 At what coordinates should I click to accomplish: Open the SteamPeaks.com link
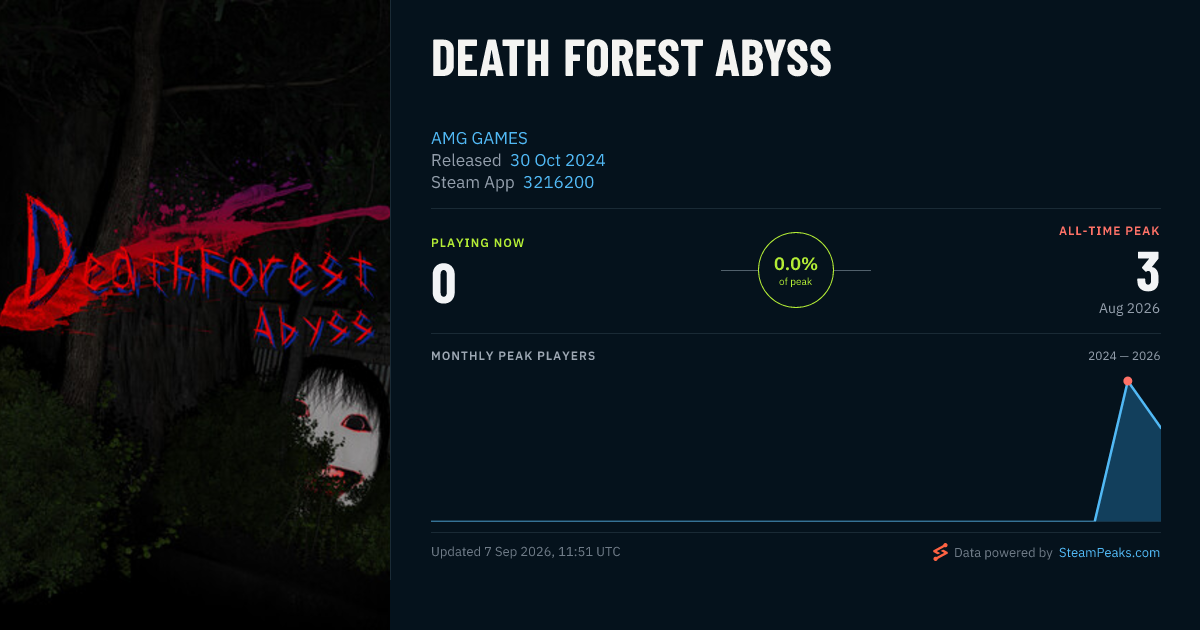(1109, 552)
